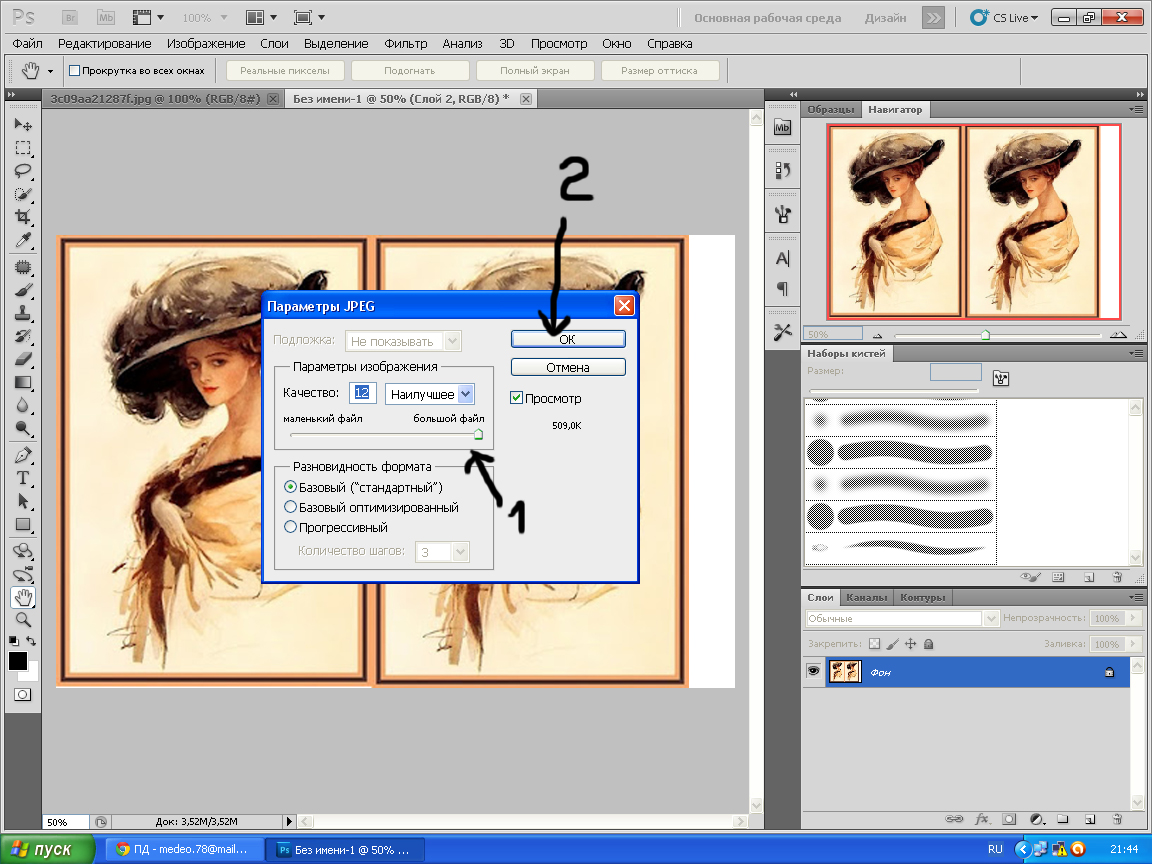
Task: Toggle Quick Mask mode icon
Action: click(x=23, y=694)
